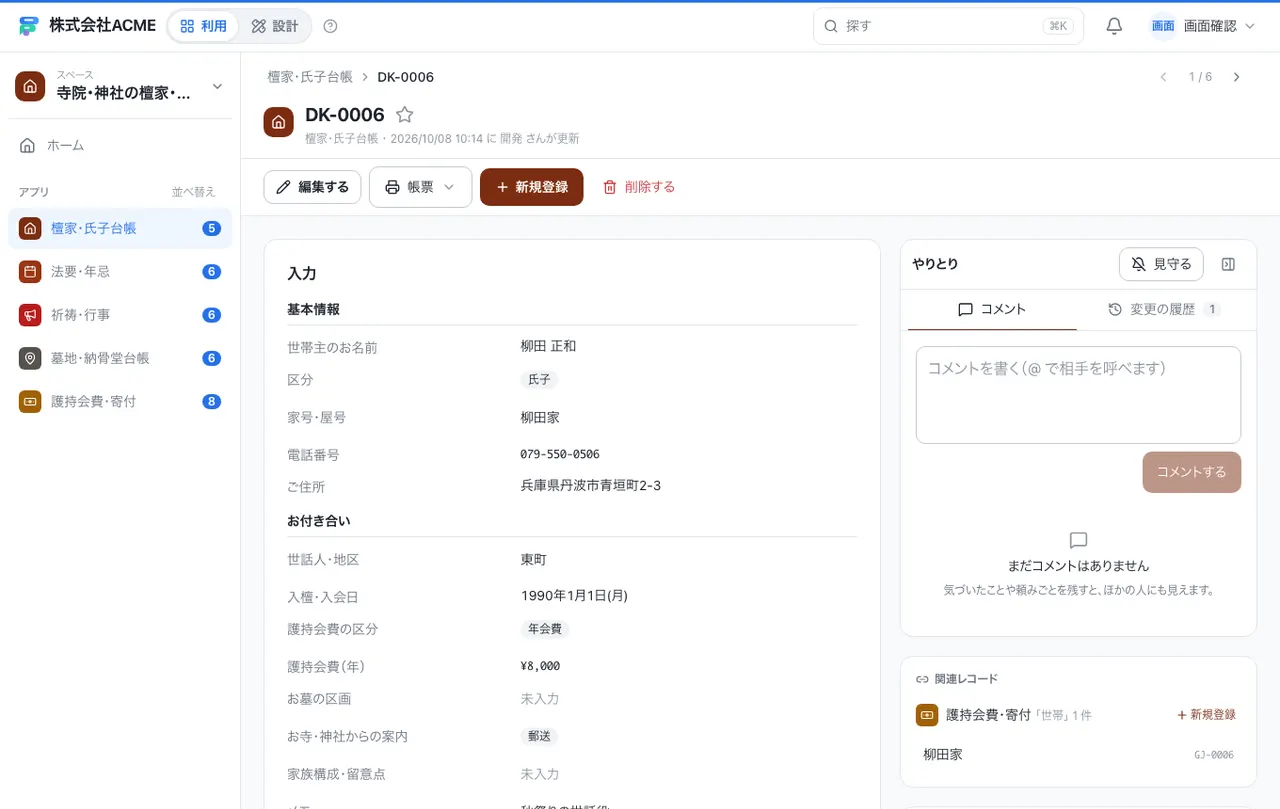Open related record 柳田家 GJ-0006
Image resolution: width=1280 pixels, height=809 pixels.
(1078, 755)
